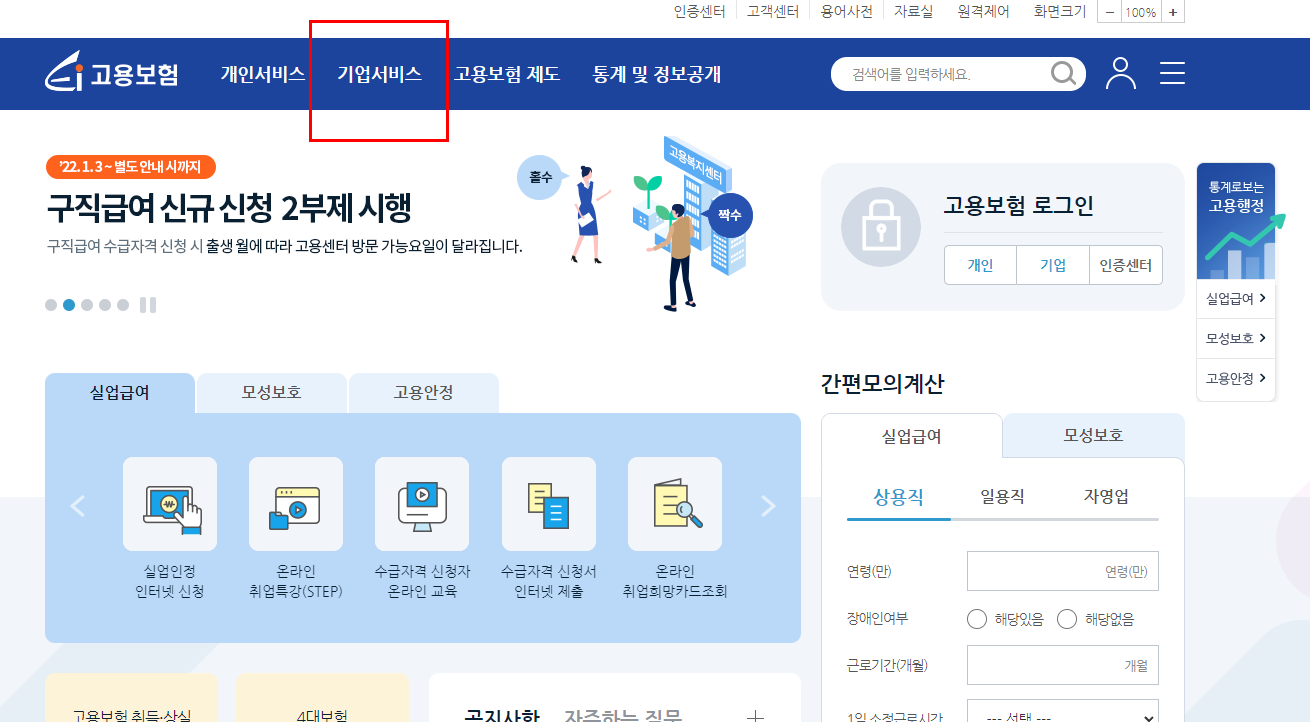Open 수급자격 신청자 온라인 교육 icon
The height and width of the screenshot is (722, 1310).
pyautogui.click(x=422, y=504)
